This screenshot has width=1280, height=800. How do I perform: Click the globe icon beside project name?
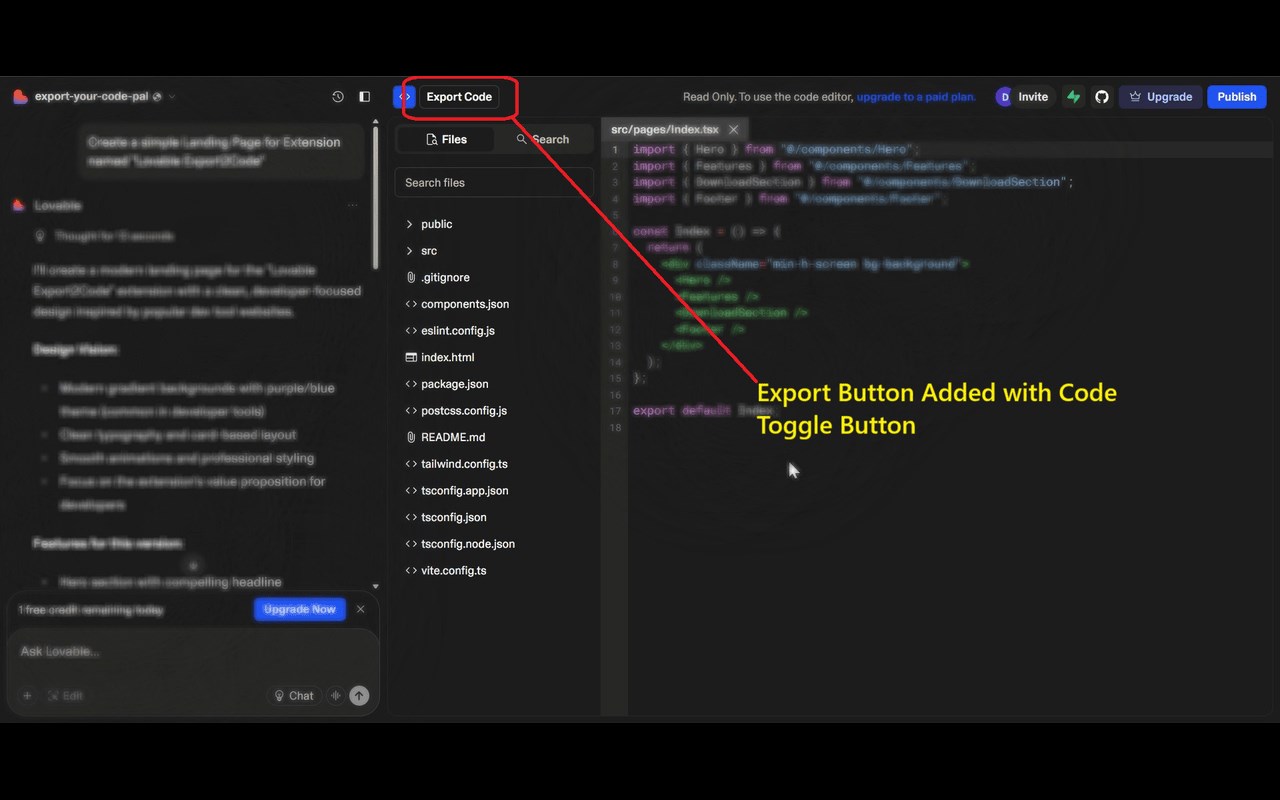point(157,97)
